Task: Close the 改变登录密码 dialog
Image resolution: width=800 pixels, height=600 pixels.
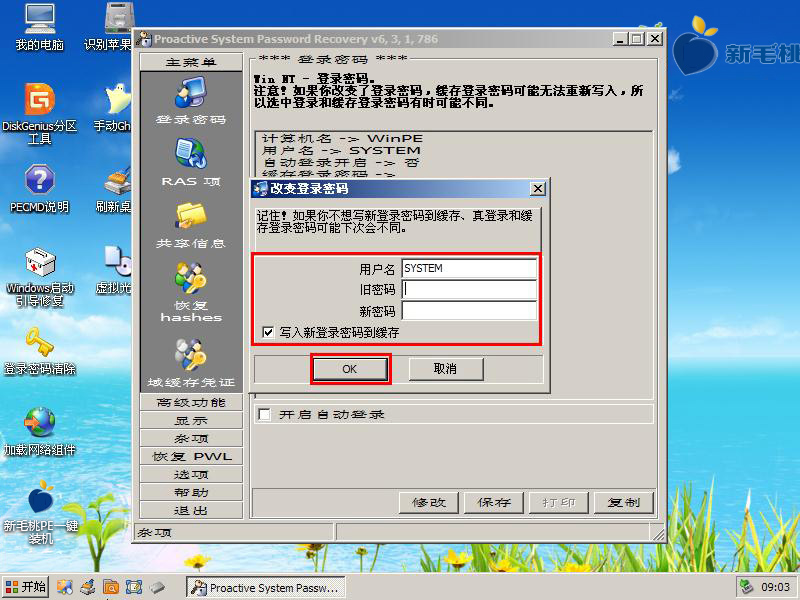Action: point(537,189)
